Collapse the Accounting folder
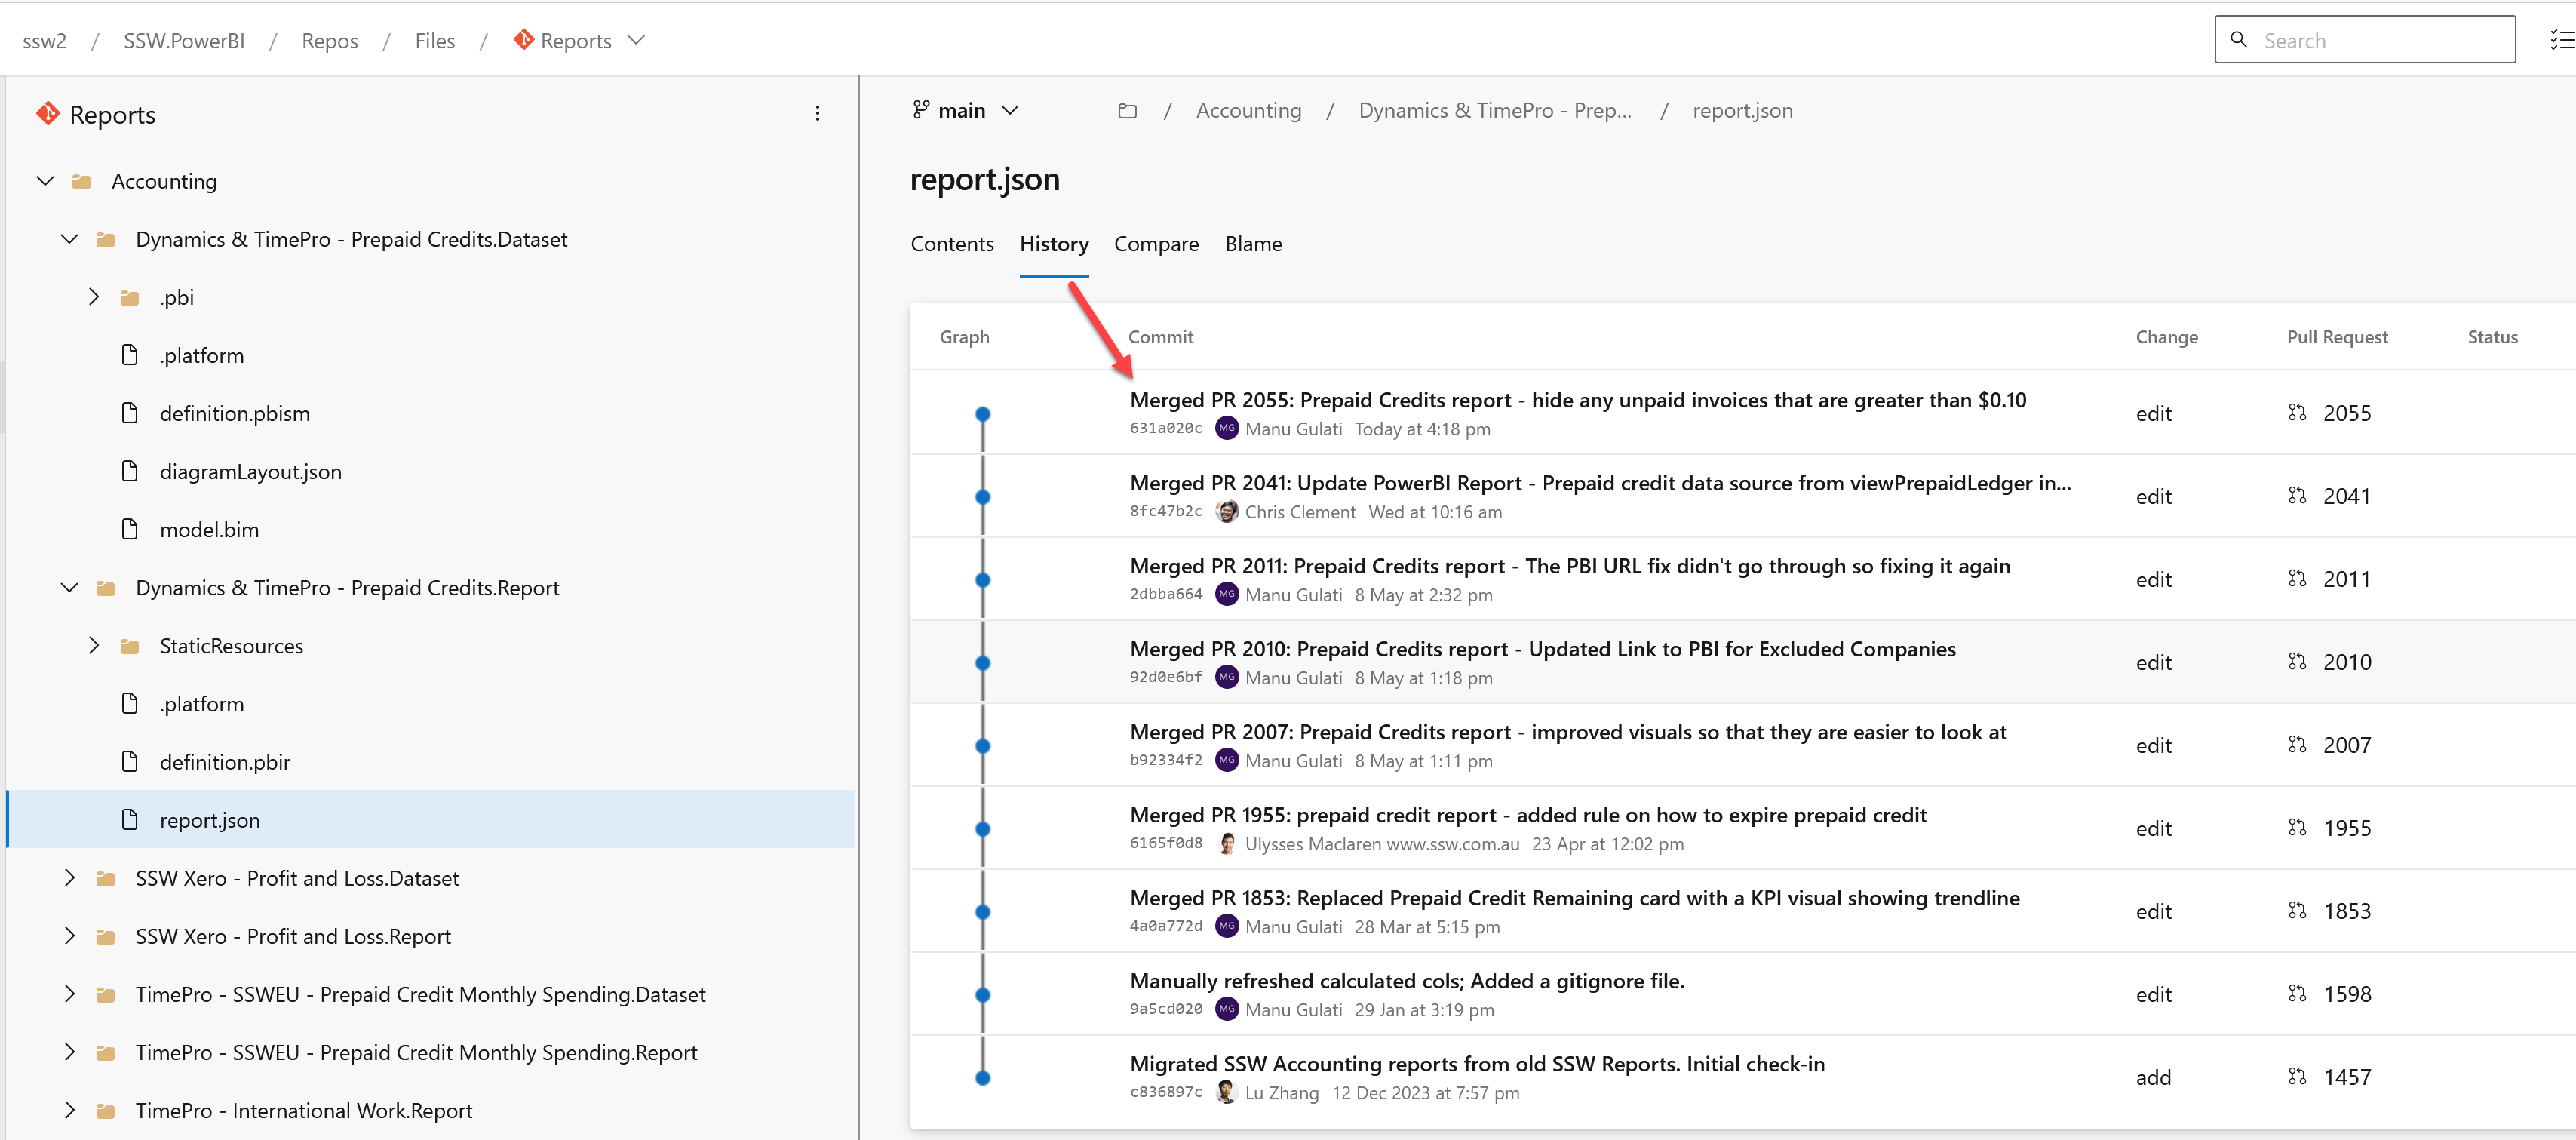Screen dimensions: 2576x1140 coord(45,181)
